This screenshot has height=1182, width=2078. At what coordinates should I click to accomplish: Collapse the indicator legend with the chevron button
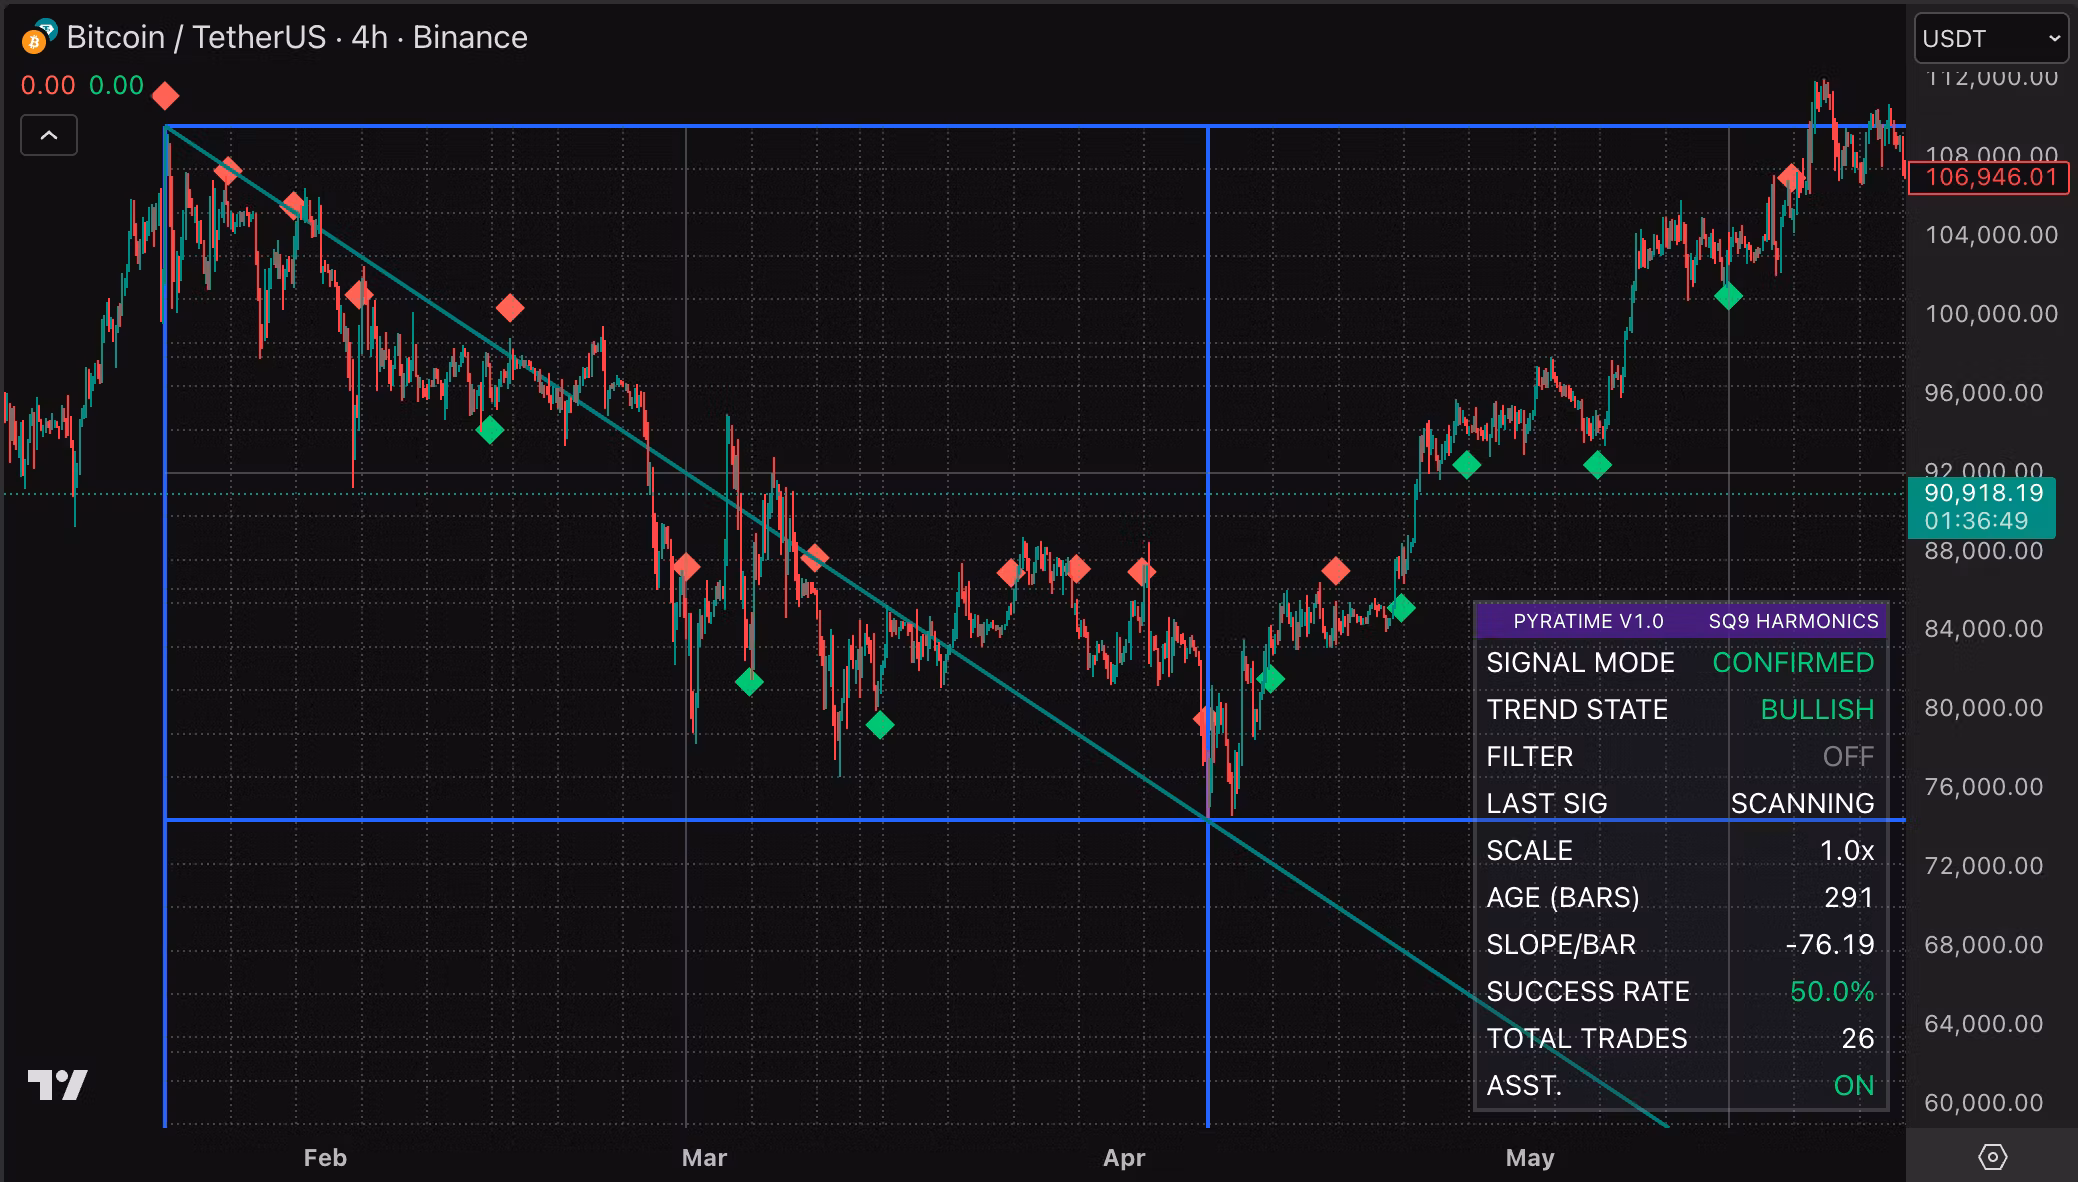click(49, 135)
